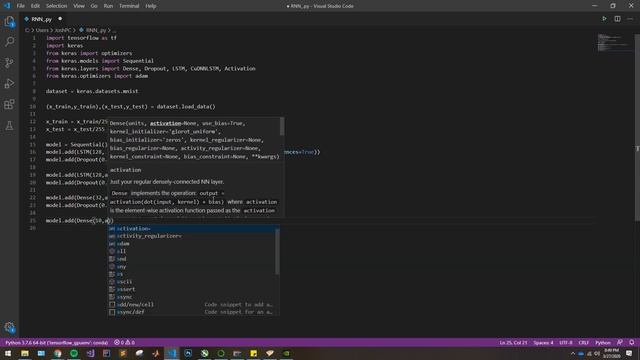This screenshot has width=640, height=360.
Task: Show hidden system tray icons
Action: click(573, 353)
